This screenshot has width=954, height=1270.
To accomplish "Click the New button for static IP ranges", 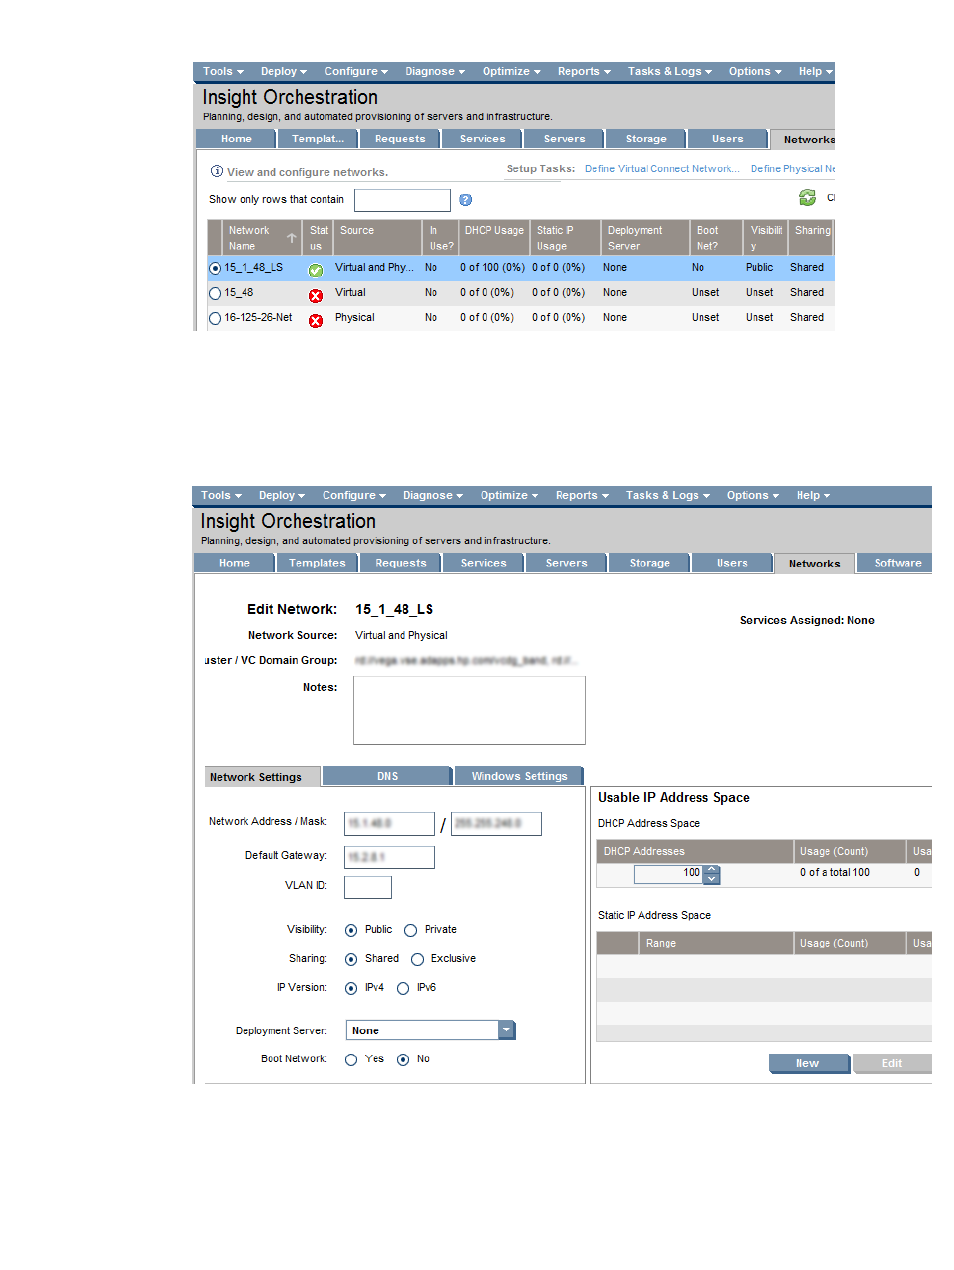I will [x=808, y=1064].
